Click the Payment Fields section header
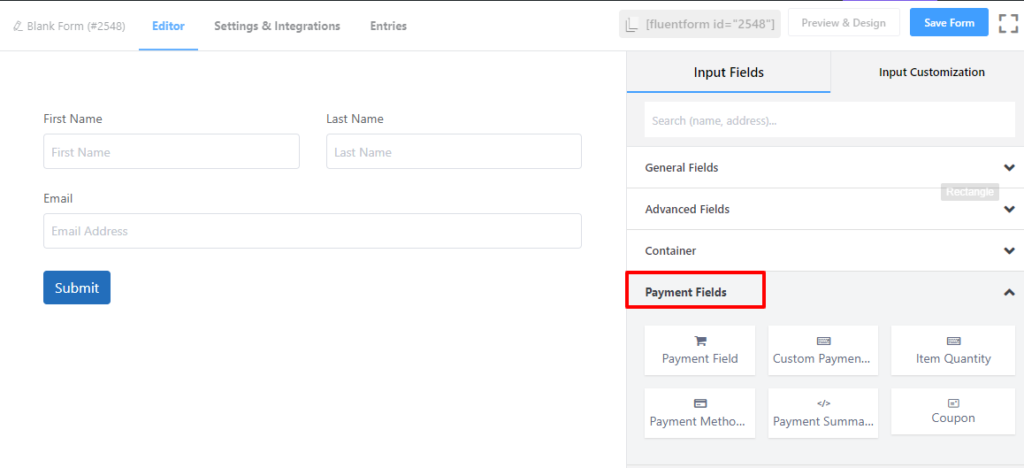The width and height of the screenshot is (1024, 468). (x=825, y=292)
